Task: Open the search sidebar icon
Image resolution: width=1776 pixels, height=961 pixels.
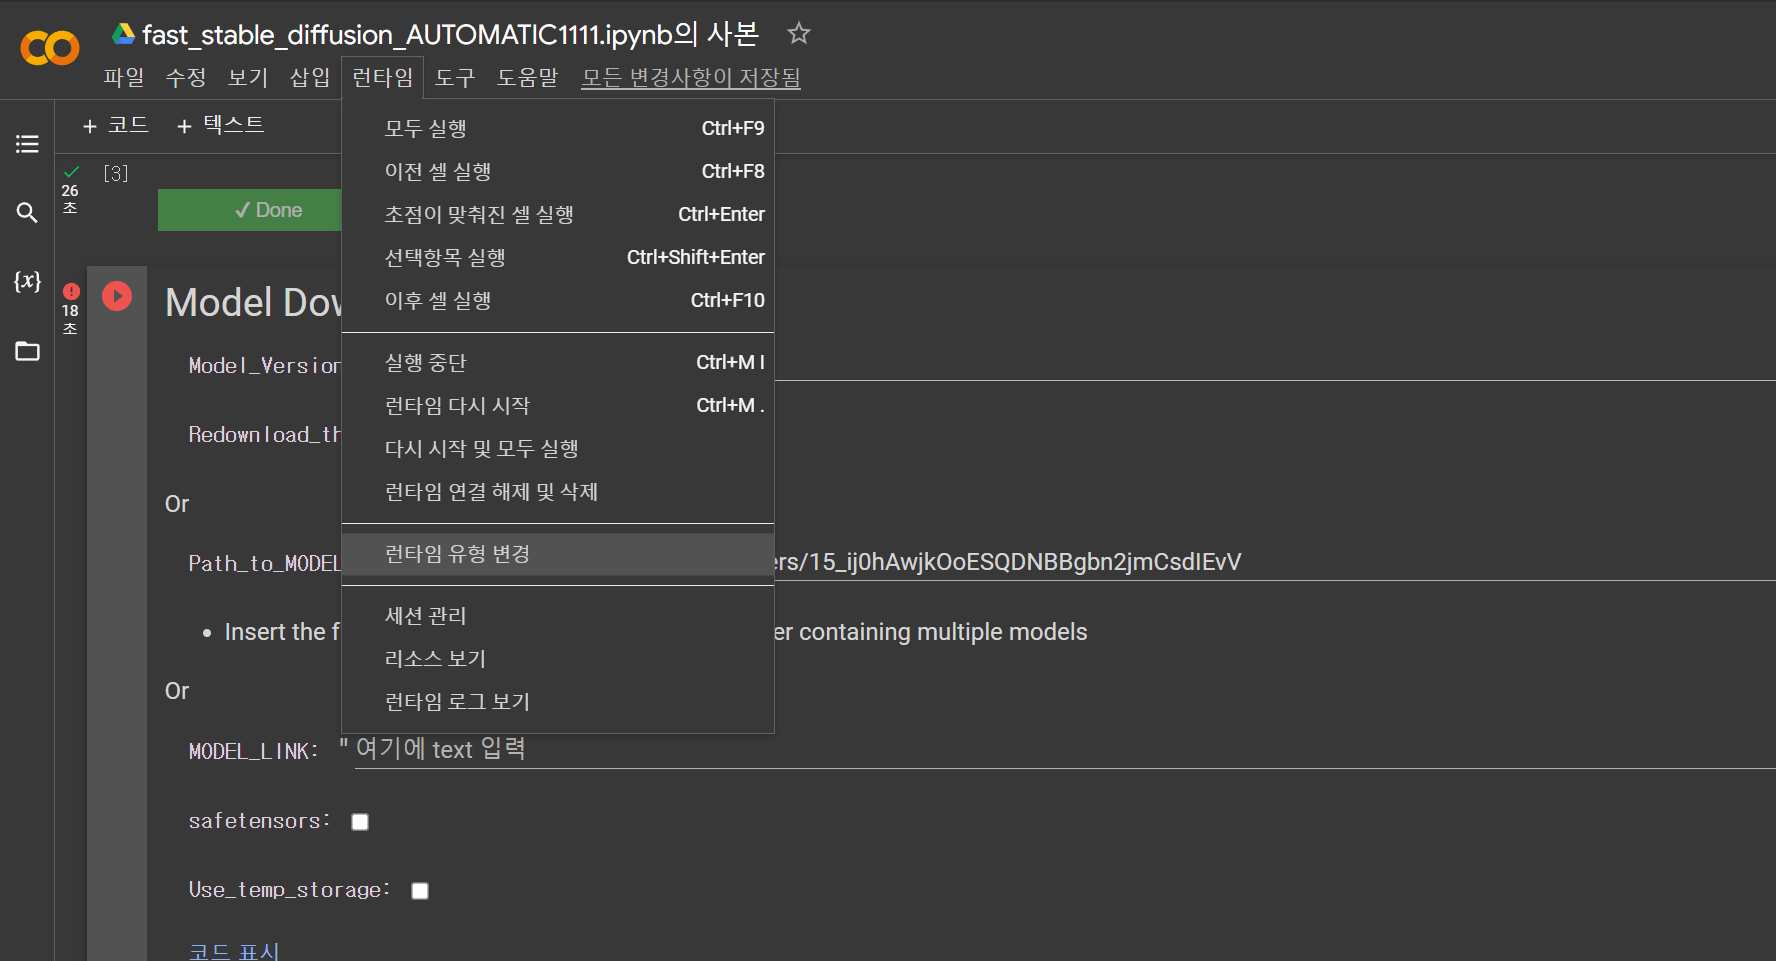Action: pyautogui.click(x=27, y=213)
